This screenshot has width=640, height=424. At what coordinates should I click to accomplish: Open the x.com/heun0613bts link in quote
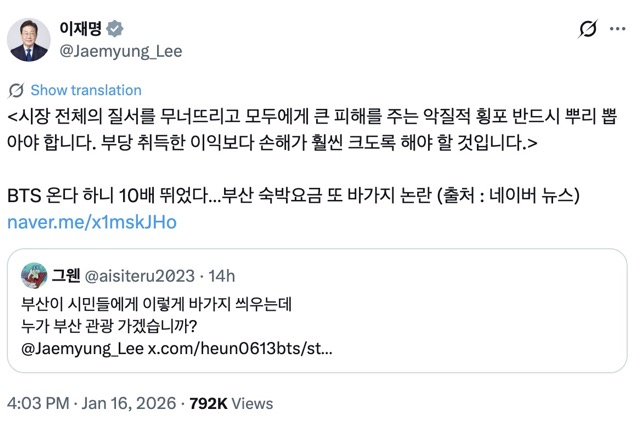coord(240,350)
